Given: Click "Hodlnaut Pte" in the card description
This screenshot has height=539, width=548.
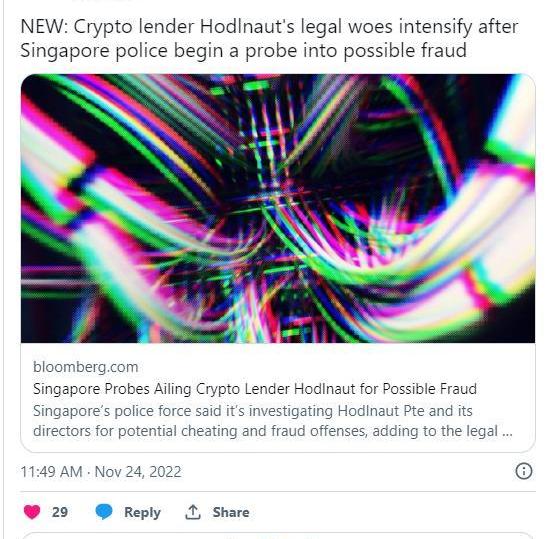Looking at the screenshot, I should [381, 411].
